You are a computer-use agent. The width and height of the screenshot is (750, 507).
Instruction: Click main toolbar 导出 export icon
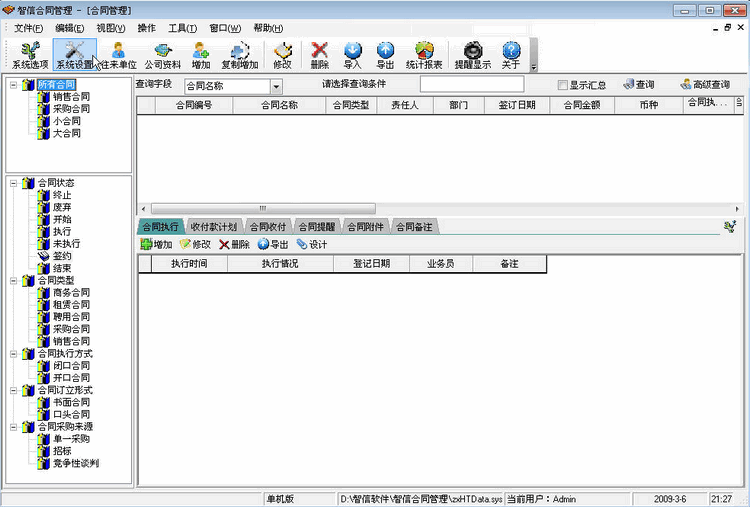[x=385, y=55]
